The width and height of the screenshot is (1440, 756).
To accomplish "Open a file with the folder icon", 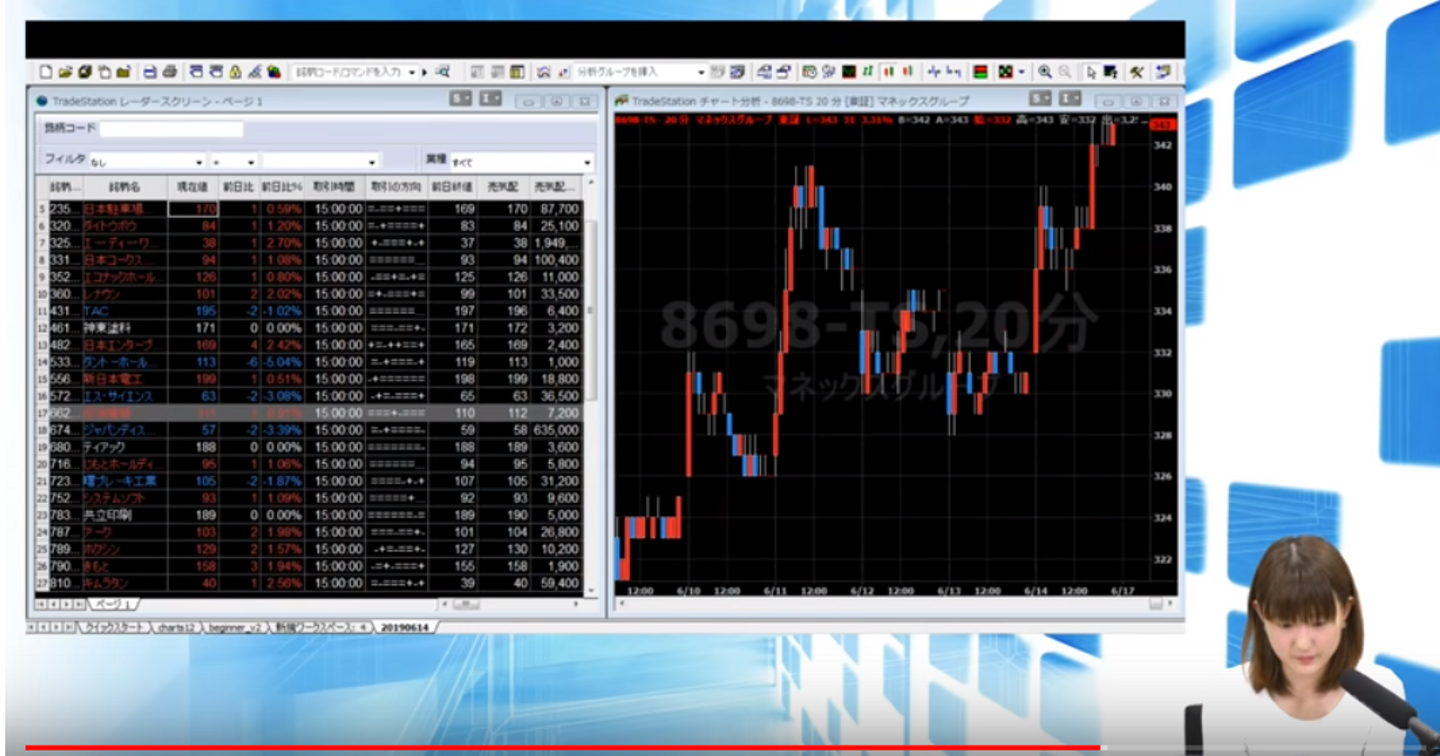I will click(65, 72).
